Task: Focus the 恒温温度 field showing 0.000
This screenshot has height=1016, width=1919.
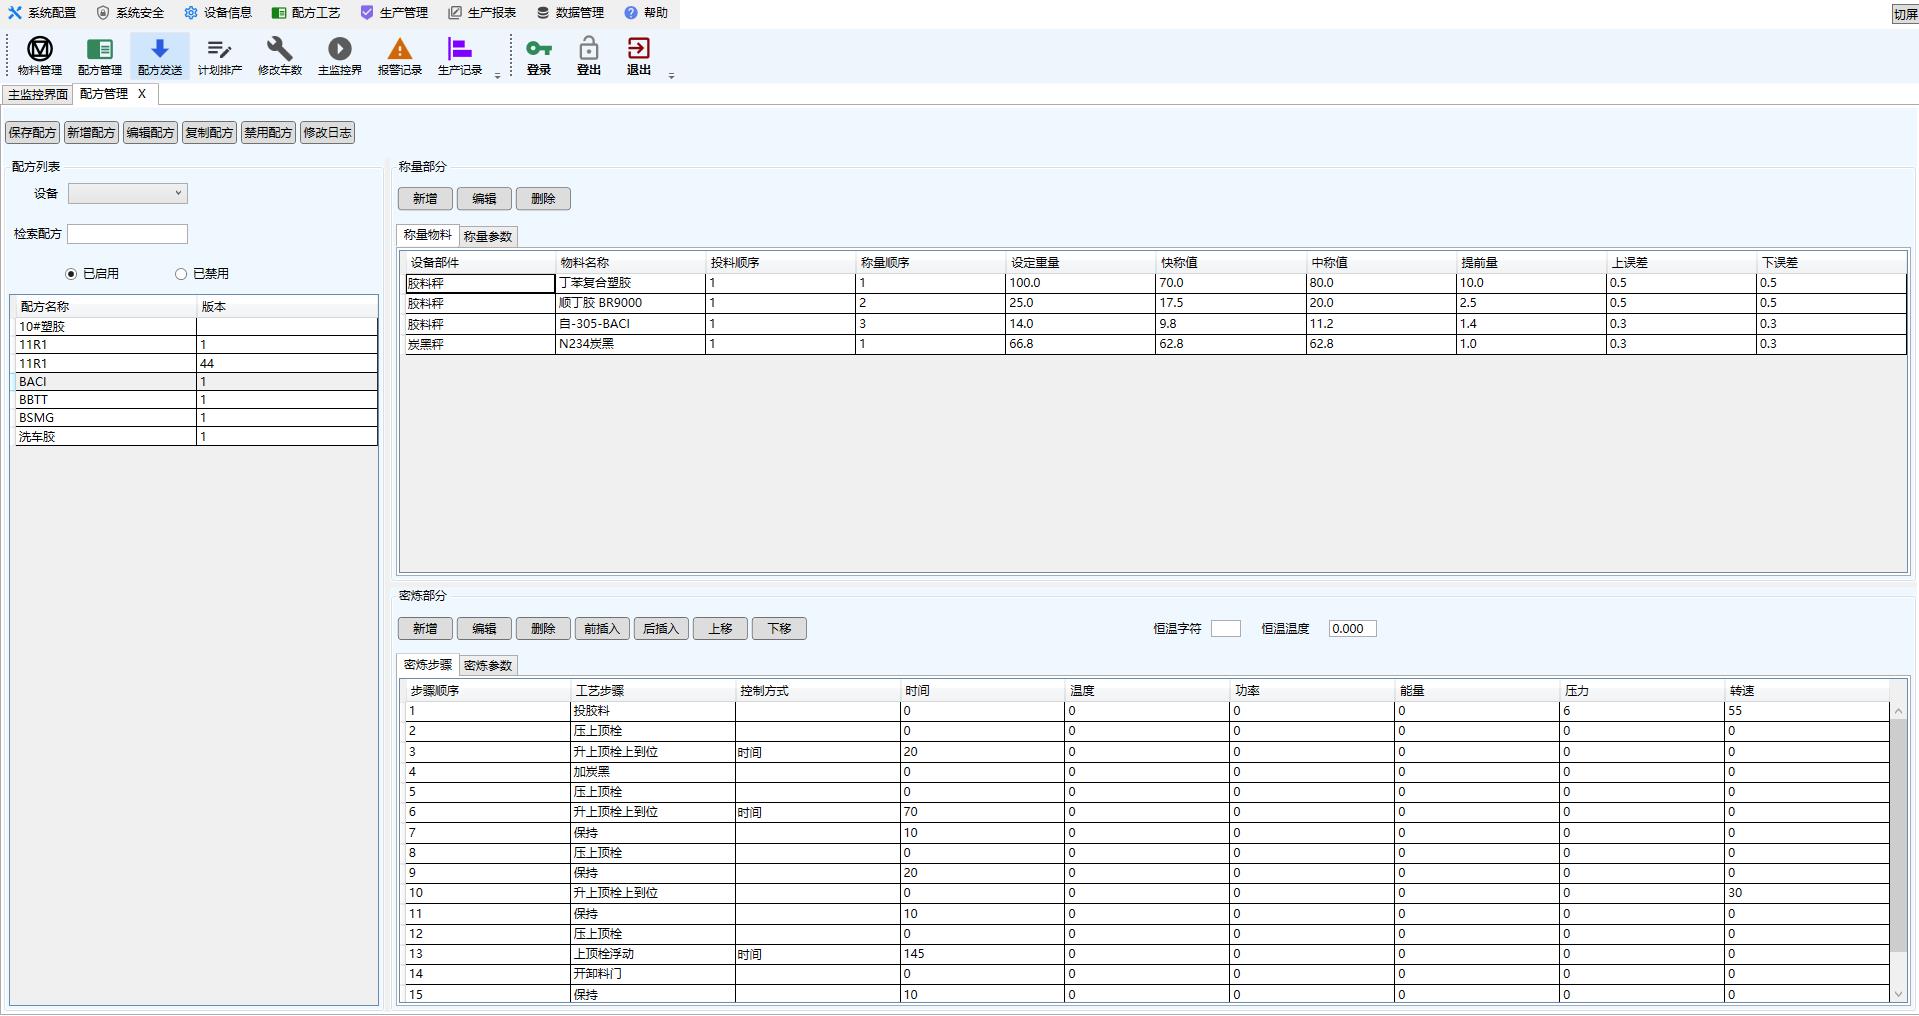Action: 1352,629
